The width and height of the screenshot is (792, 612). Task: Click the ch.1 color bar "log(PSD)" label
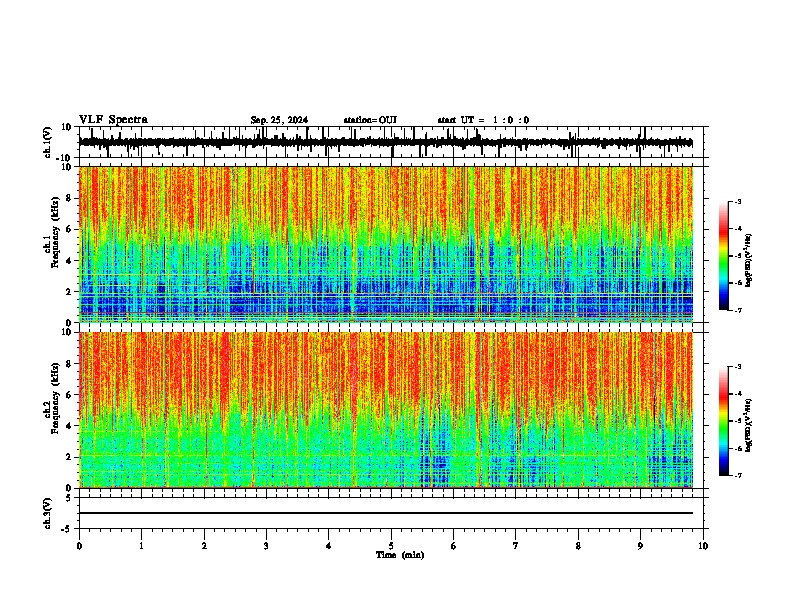tap(750, 261)
